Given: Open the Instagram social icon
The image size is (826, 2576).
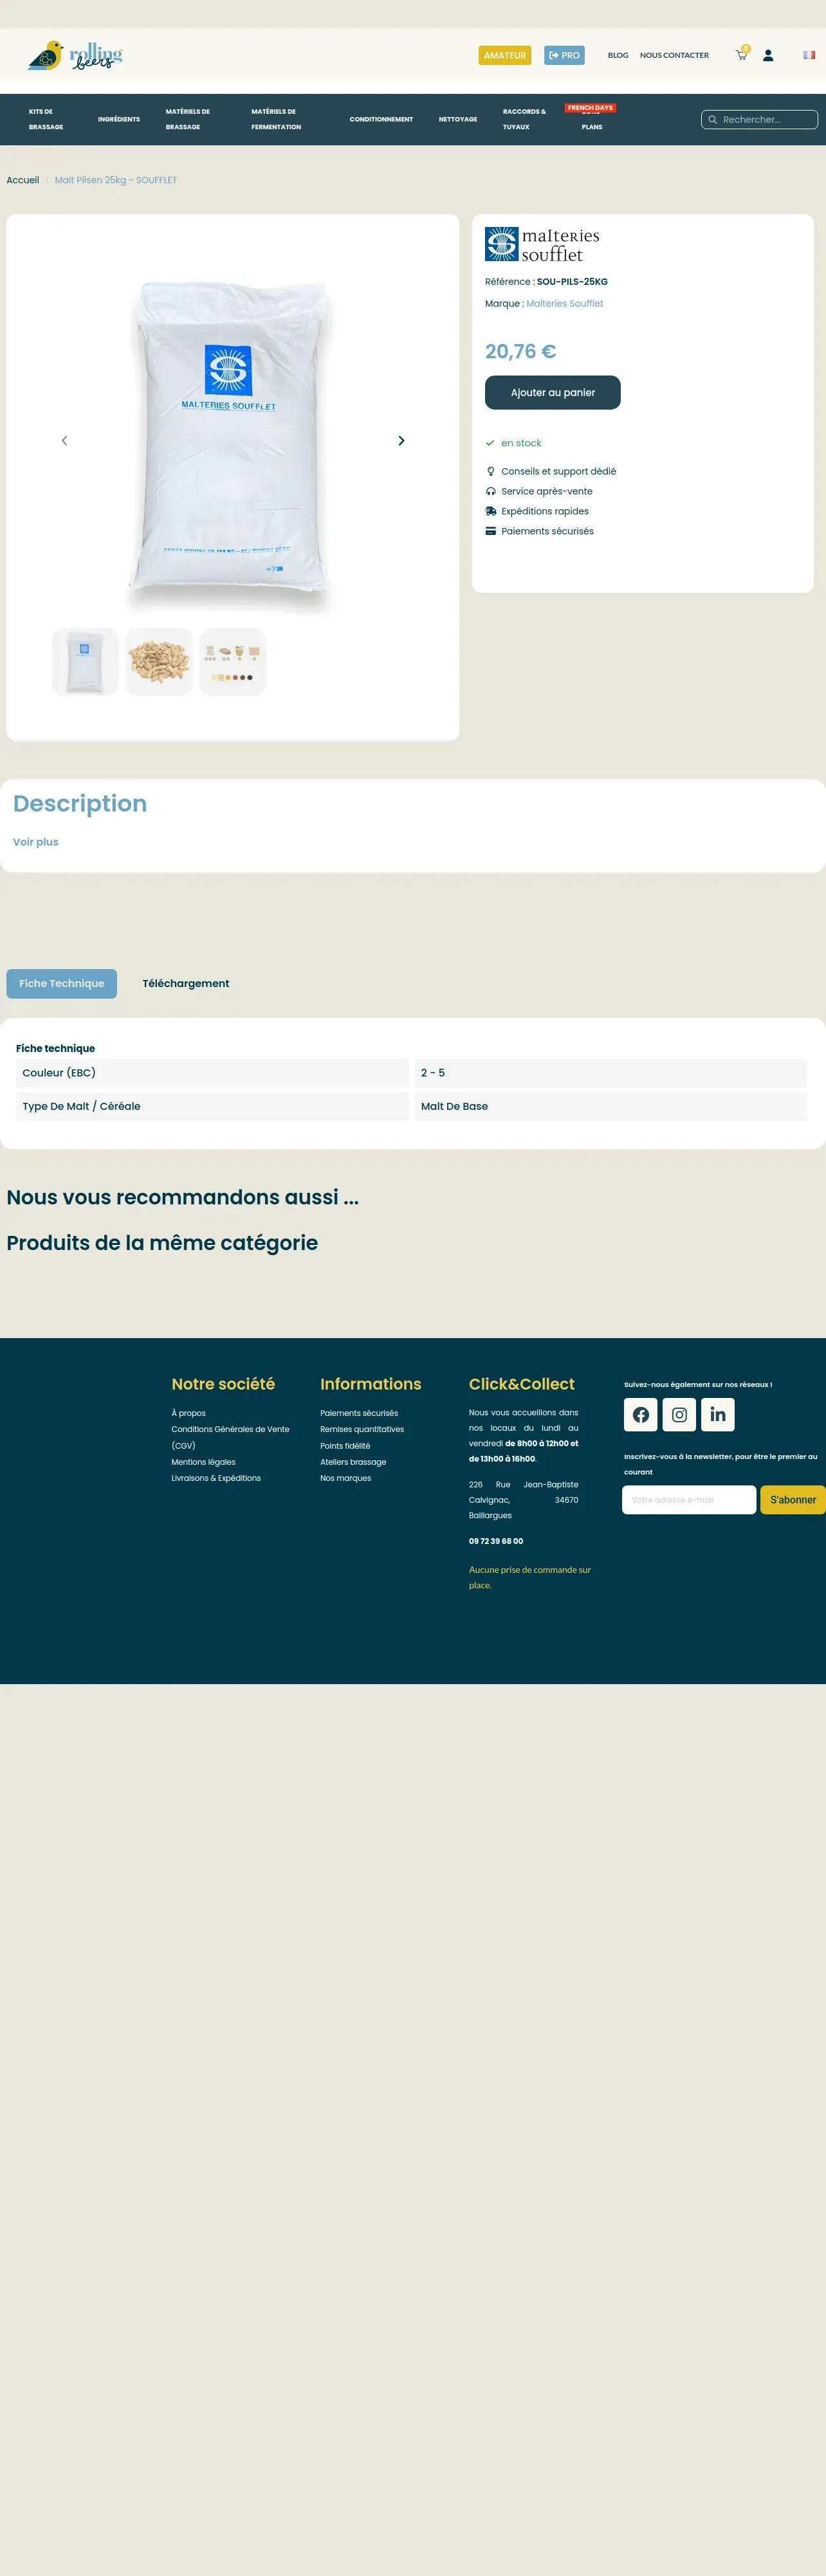Looking at the screenshot, I should [679, 1414].
